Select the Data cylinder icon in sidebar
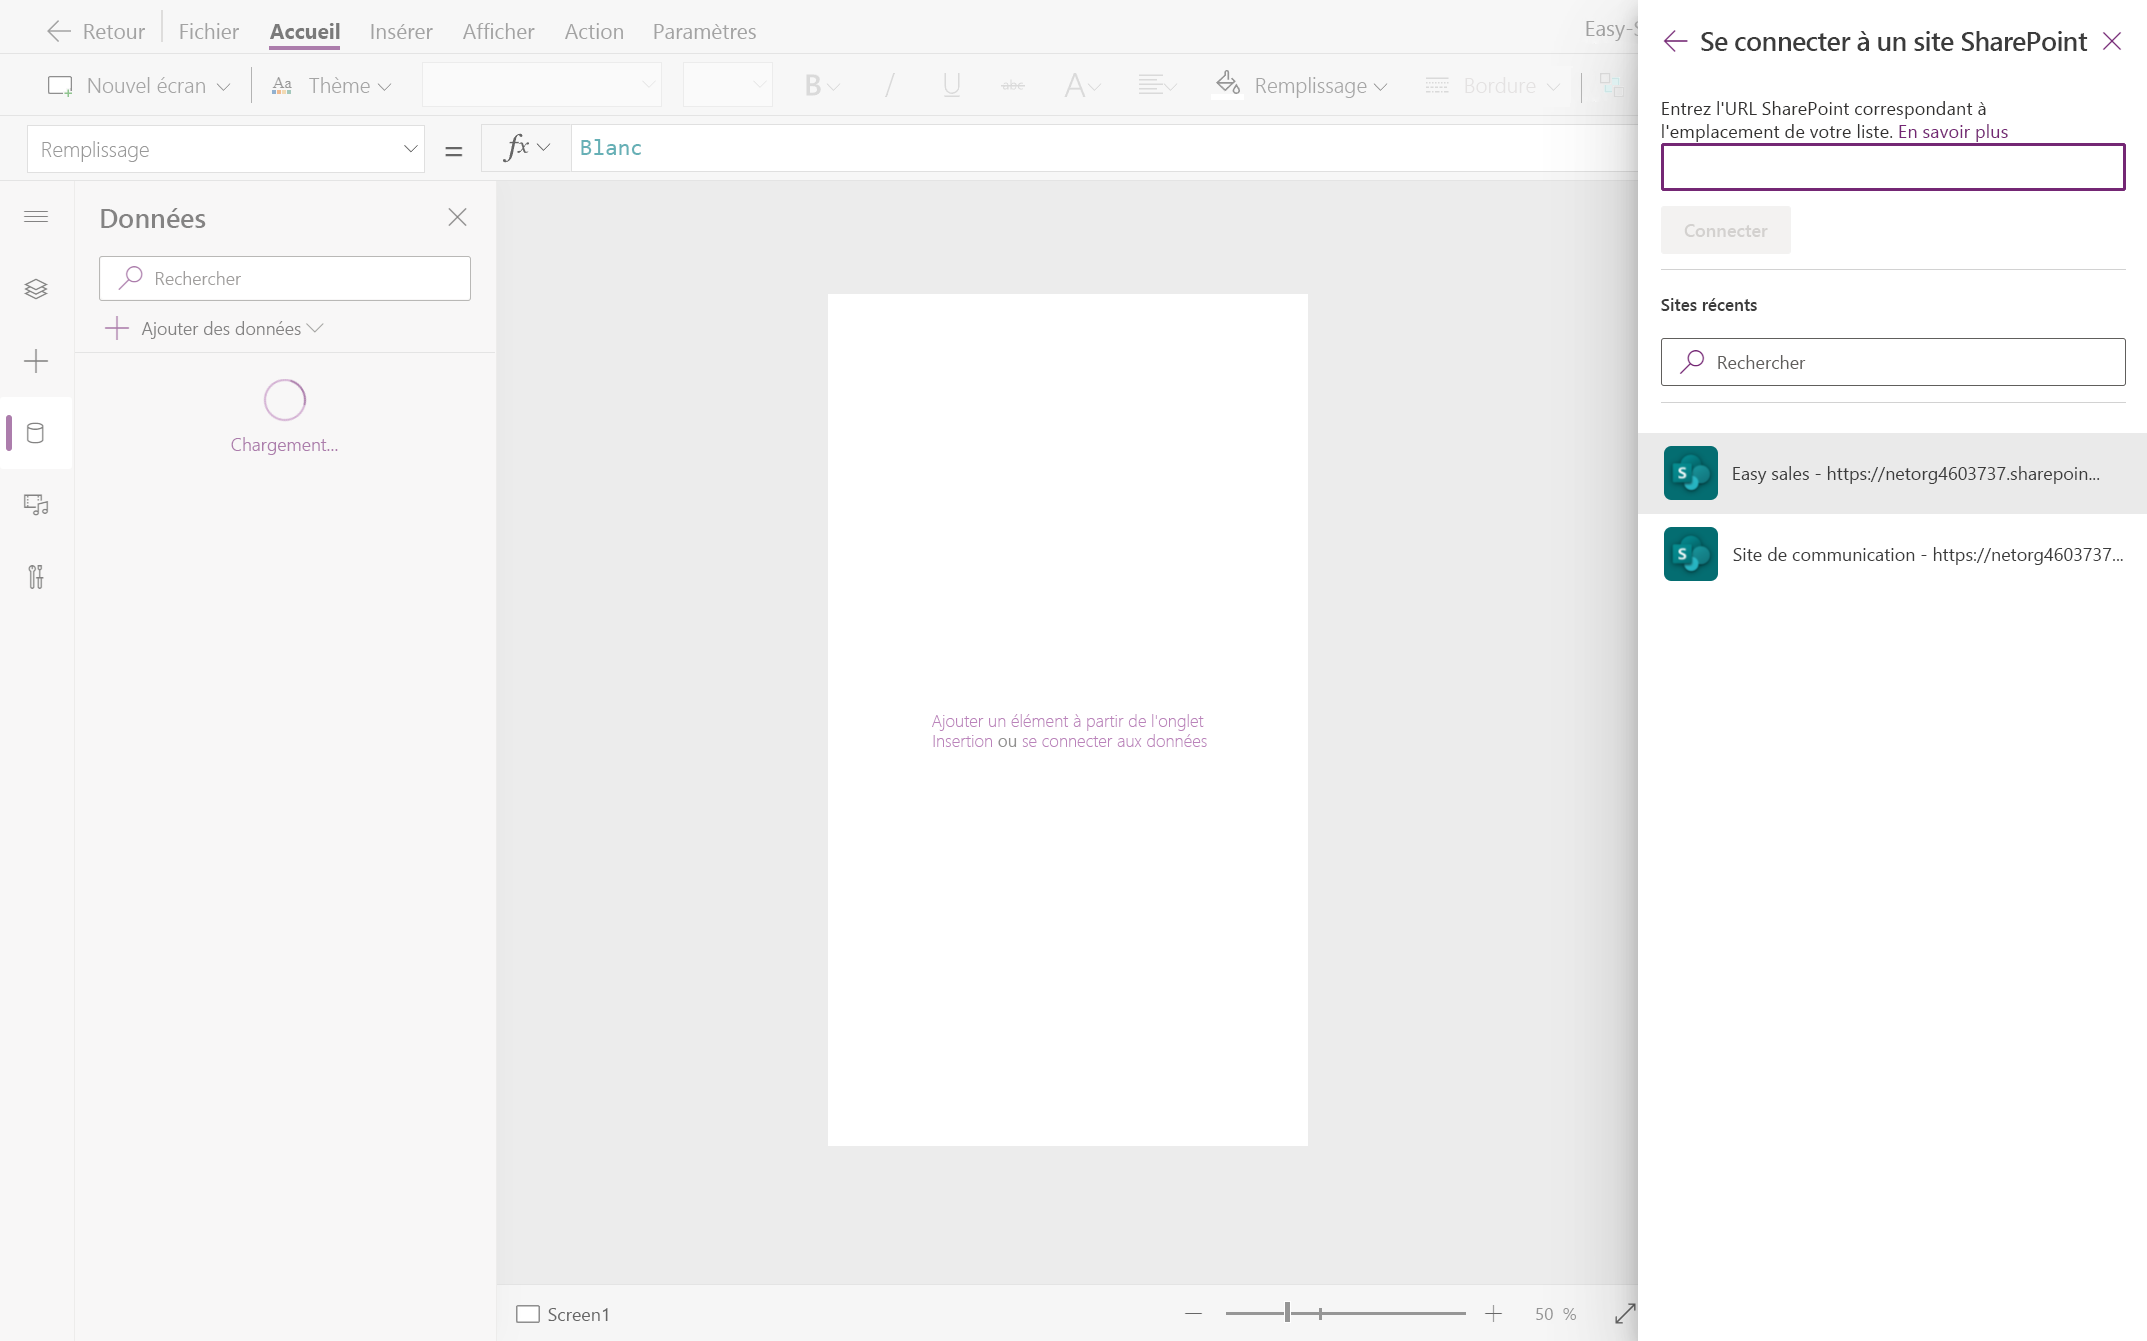 36,433
